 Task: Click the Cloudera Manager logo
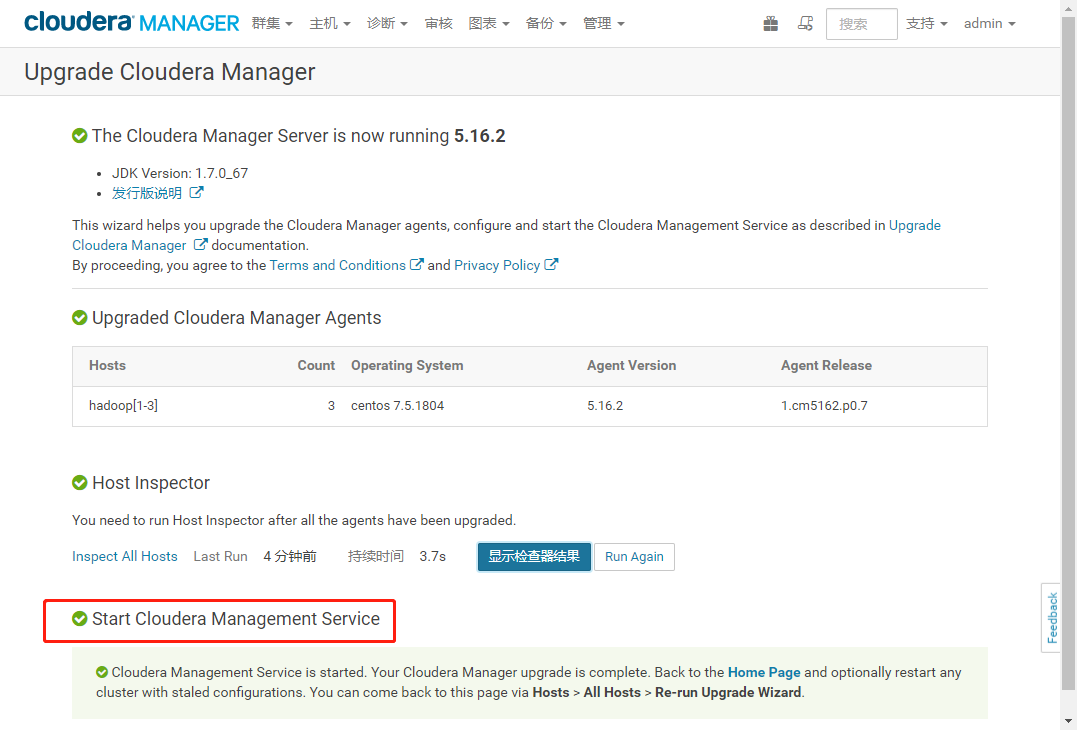[132, 23]
